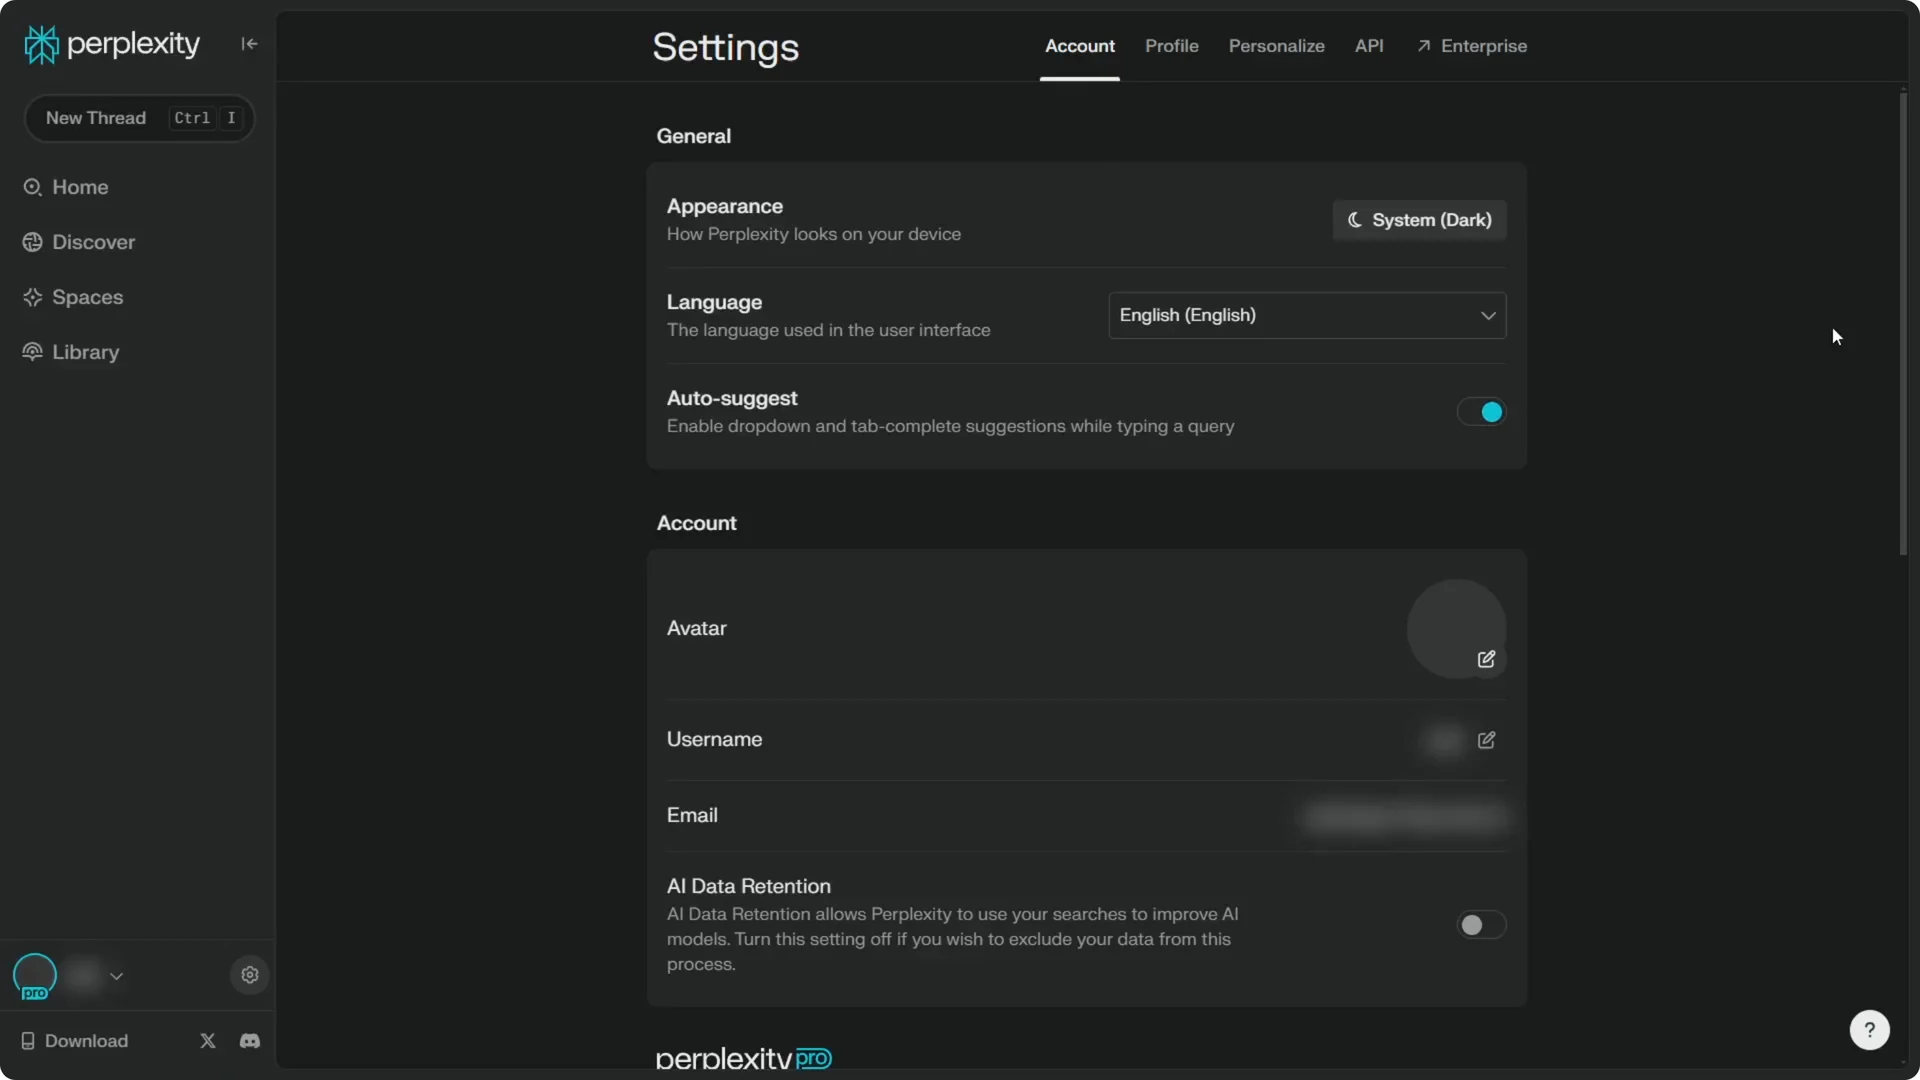Go to Discover in the sidebar

pos(93,242)
